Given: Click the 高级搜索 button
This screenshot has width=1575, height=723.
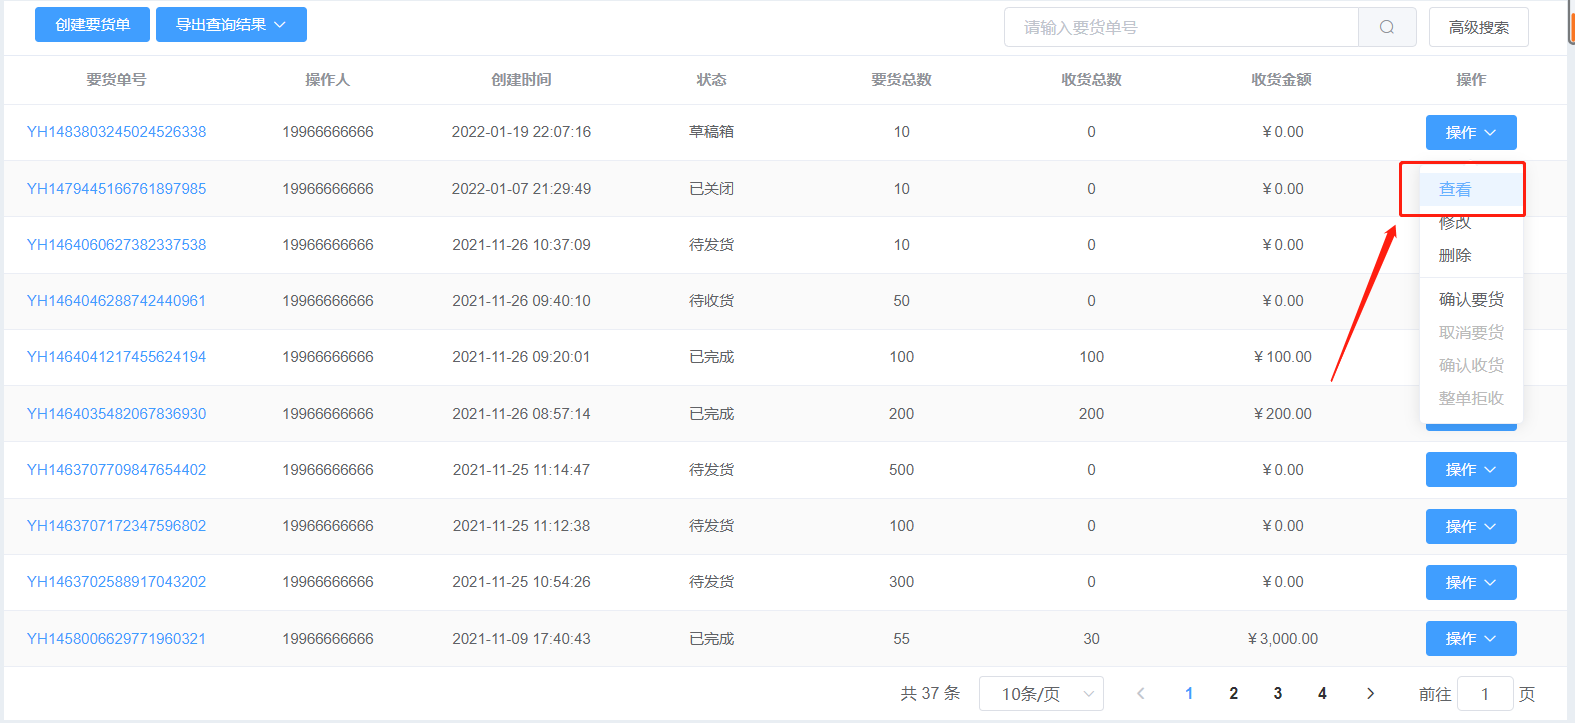Looking at the screenshot, I should (1479, 27).
